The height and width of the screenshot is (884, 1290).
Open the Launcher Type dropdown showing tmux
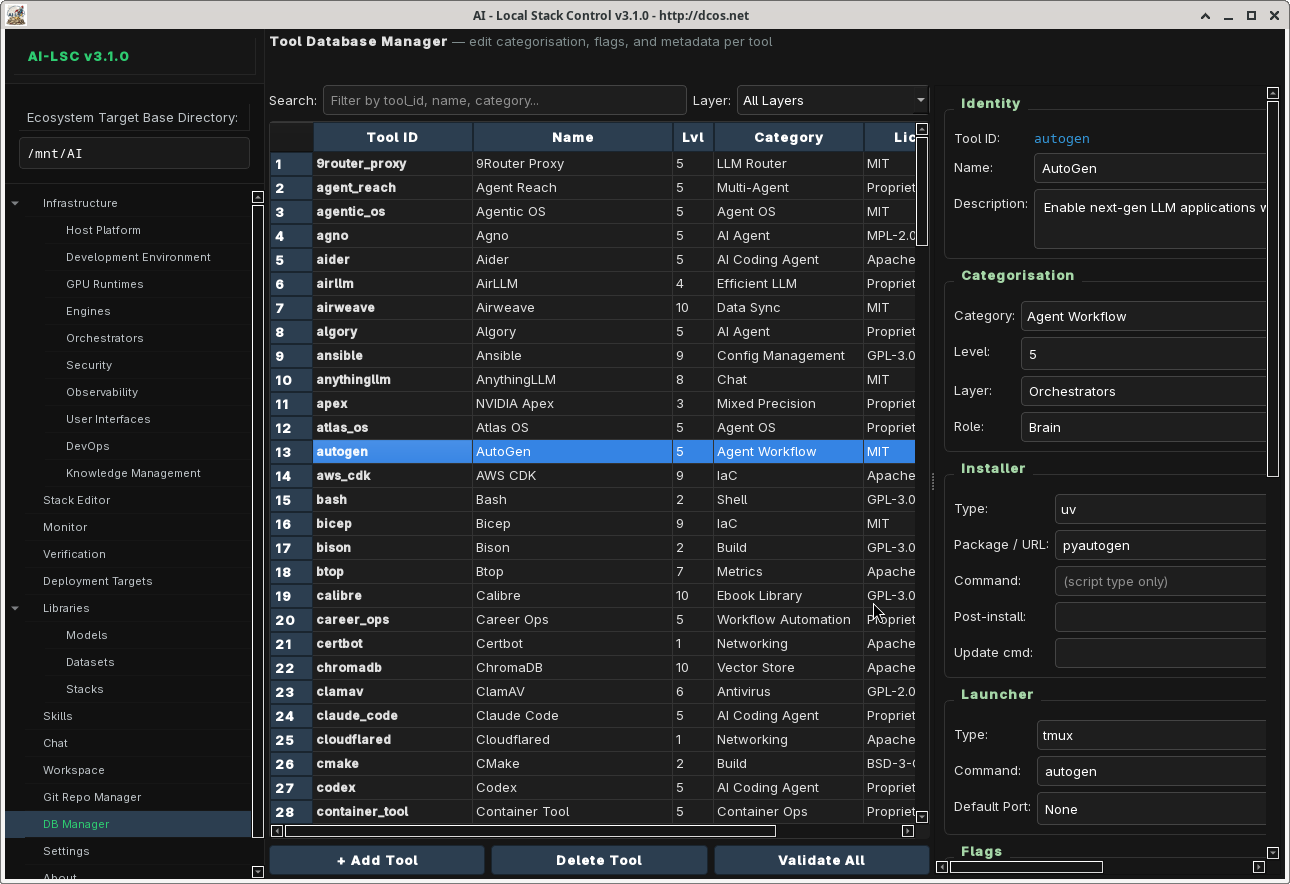click(x=1152, y=736)
